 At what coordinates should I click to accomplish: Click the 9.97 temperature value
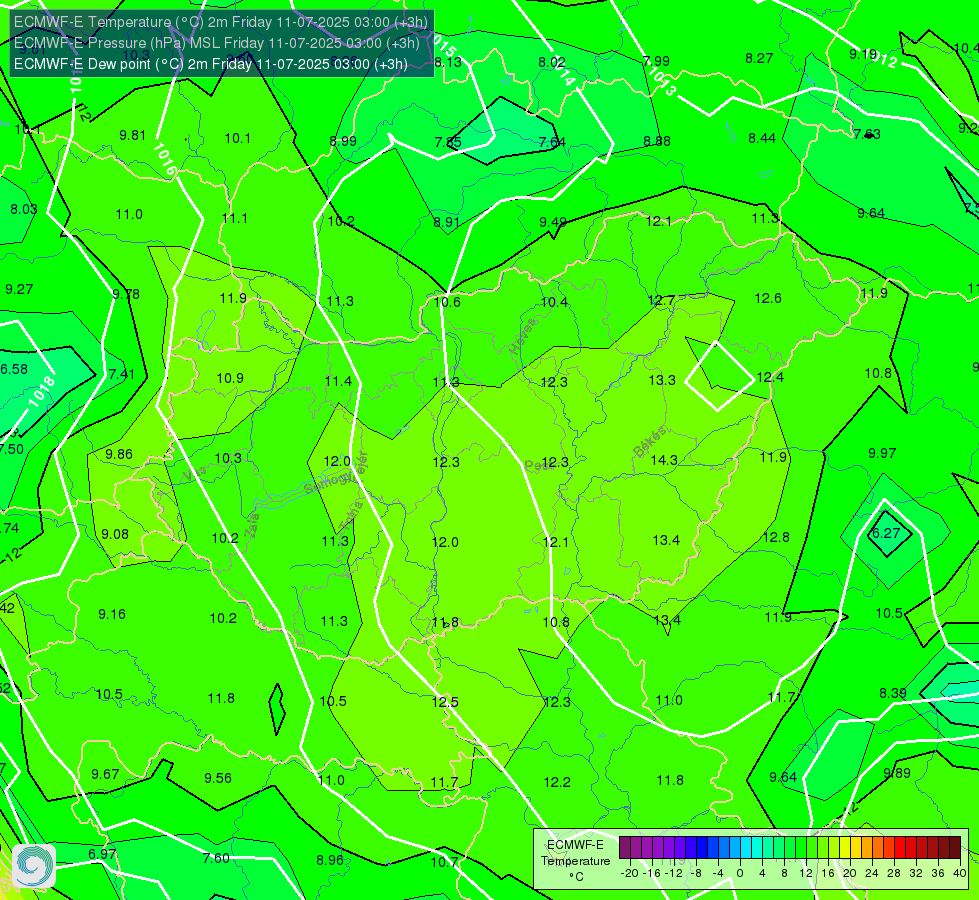pos(882,453)
